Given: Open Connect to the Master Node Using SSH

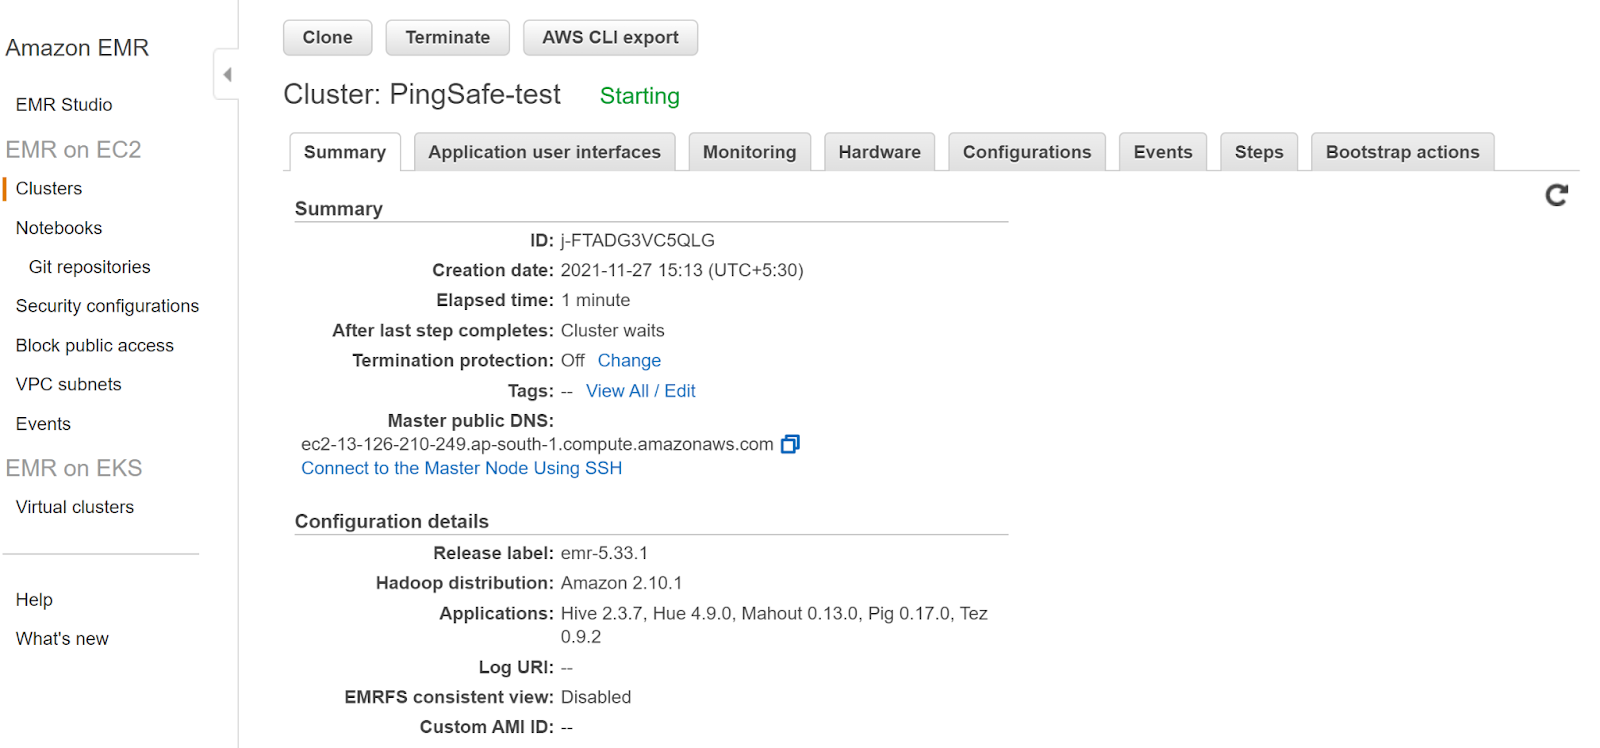Looking at the screenshot, I should pos(461,468).
